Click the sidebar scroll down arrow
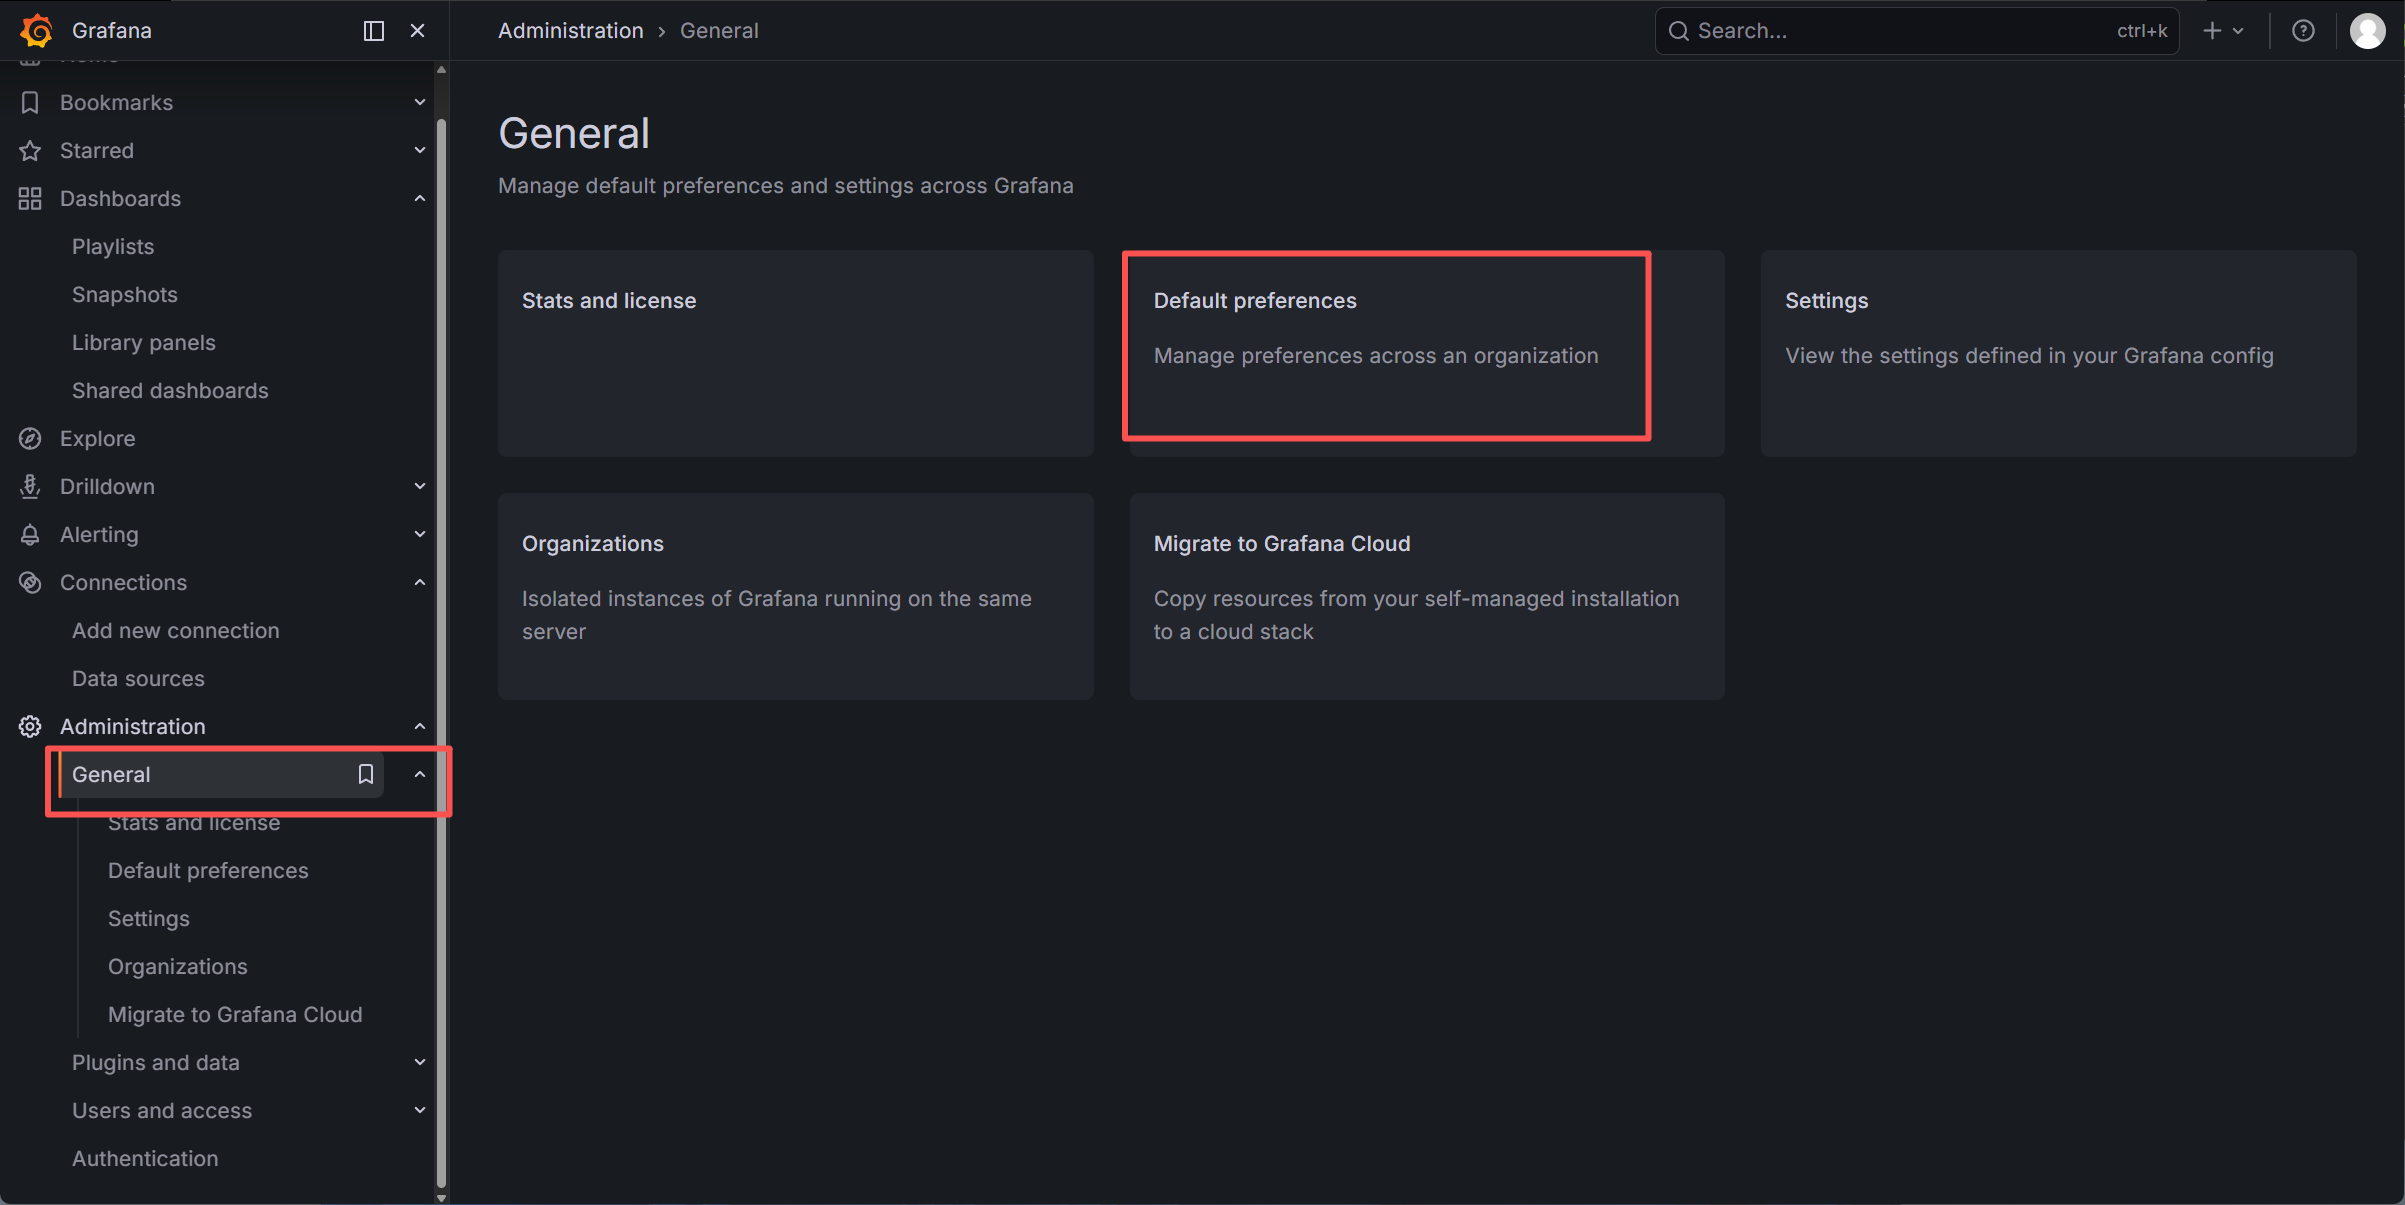The height and width of the screenshot is (1205, 2405). [441, 1197]
